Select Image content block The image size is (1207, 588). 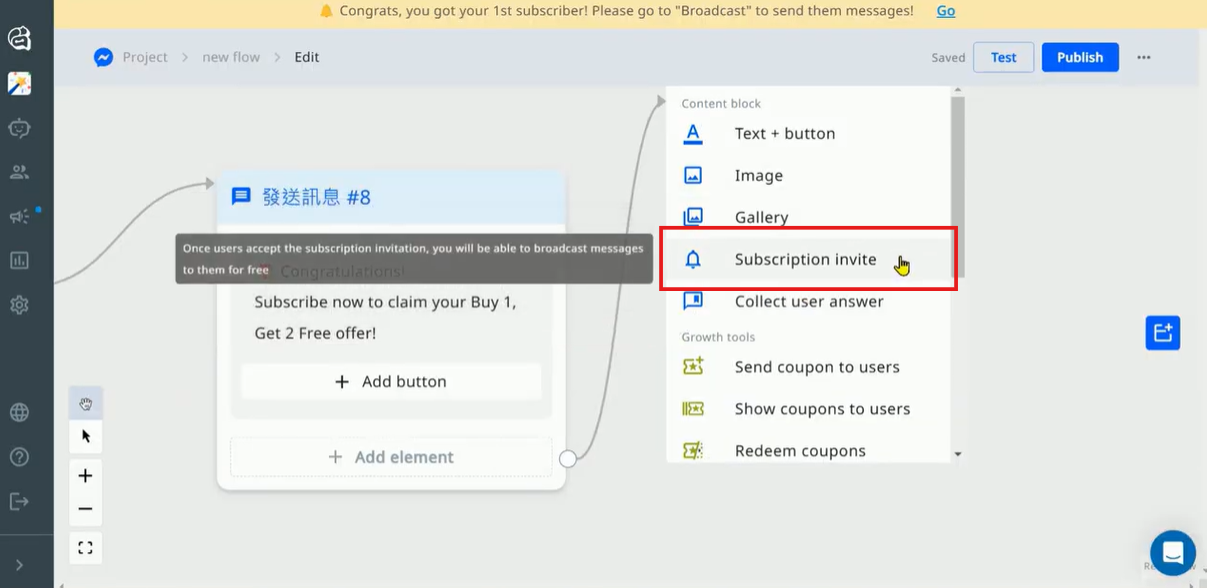(807, 175)
